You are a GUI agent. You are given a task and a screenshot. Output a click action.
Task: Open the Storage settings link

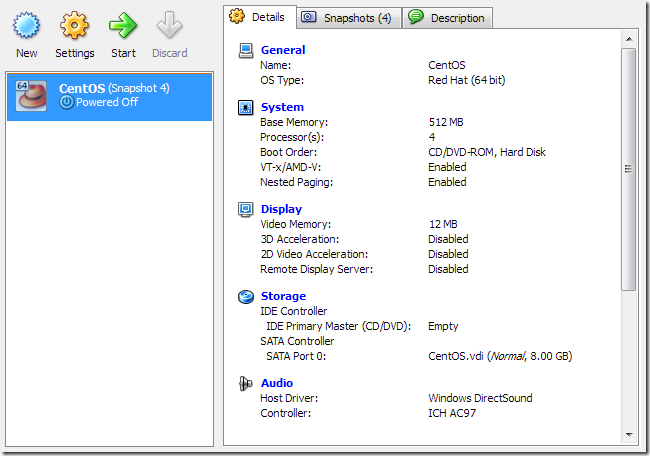(x=283, y=296)
